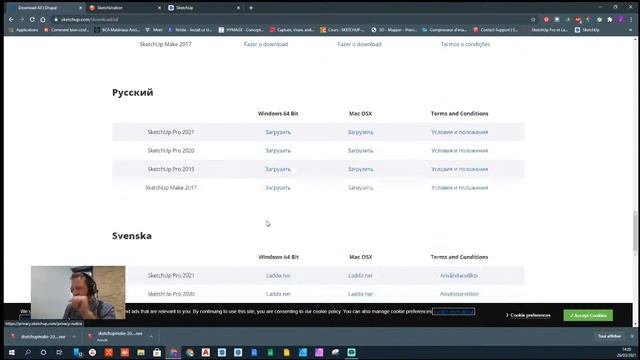Download Russian SketchUp Pro 2020 for Windows
The height and width of the screenshot is (360, 640).
tap(278, 151)
